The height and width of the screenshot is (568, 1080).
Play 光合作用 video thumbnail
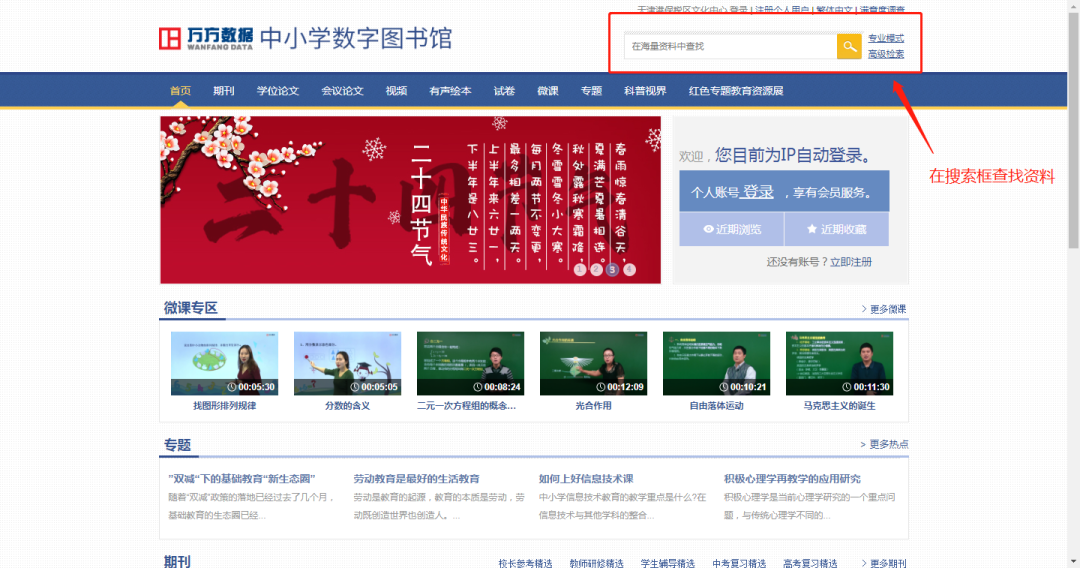(x=593, y=364)
